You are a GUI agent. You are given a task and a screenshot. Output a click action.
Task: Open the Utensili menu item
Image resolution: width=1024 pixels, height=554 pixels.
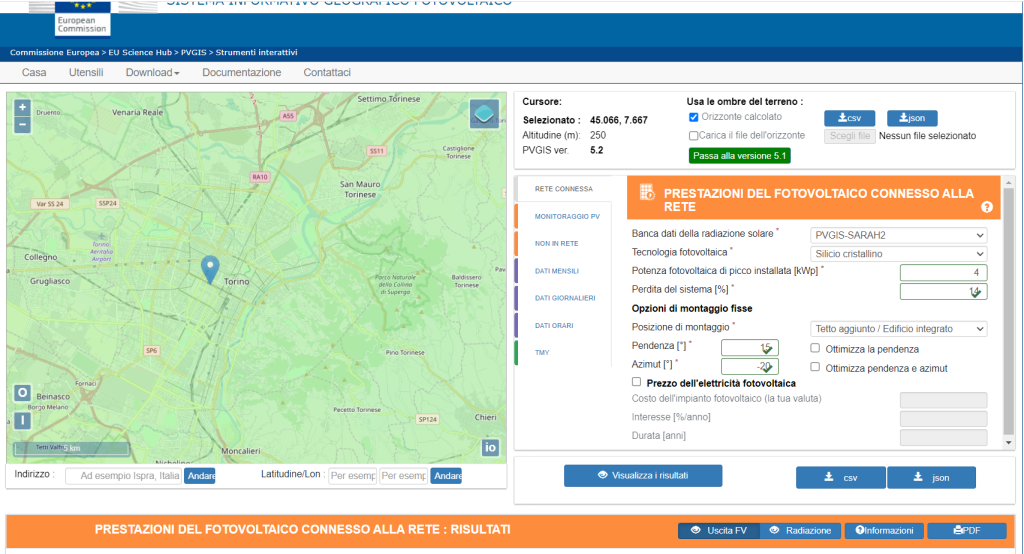pos(86,73)
